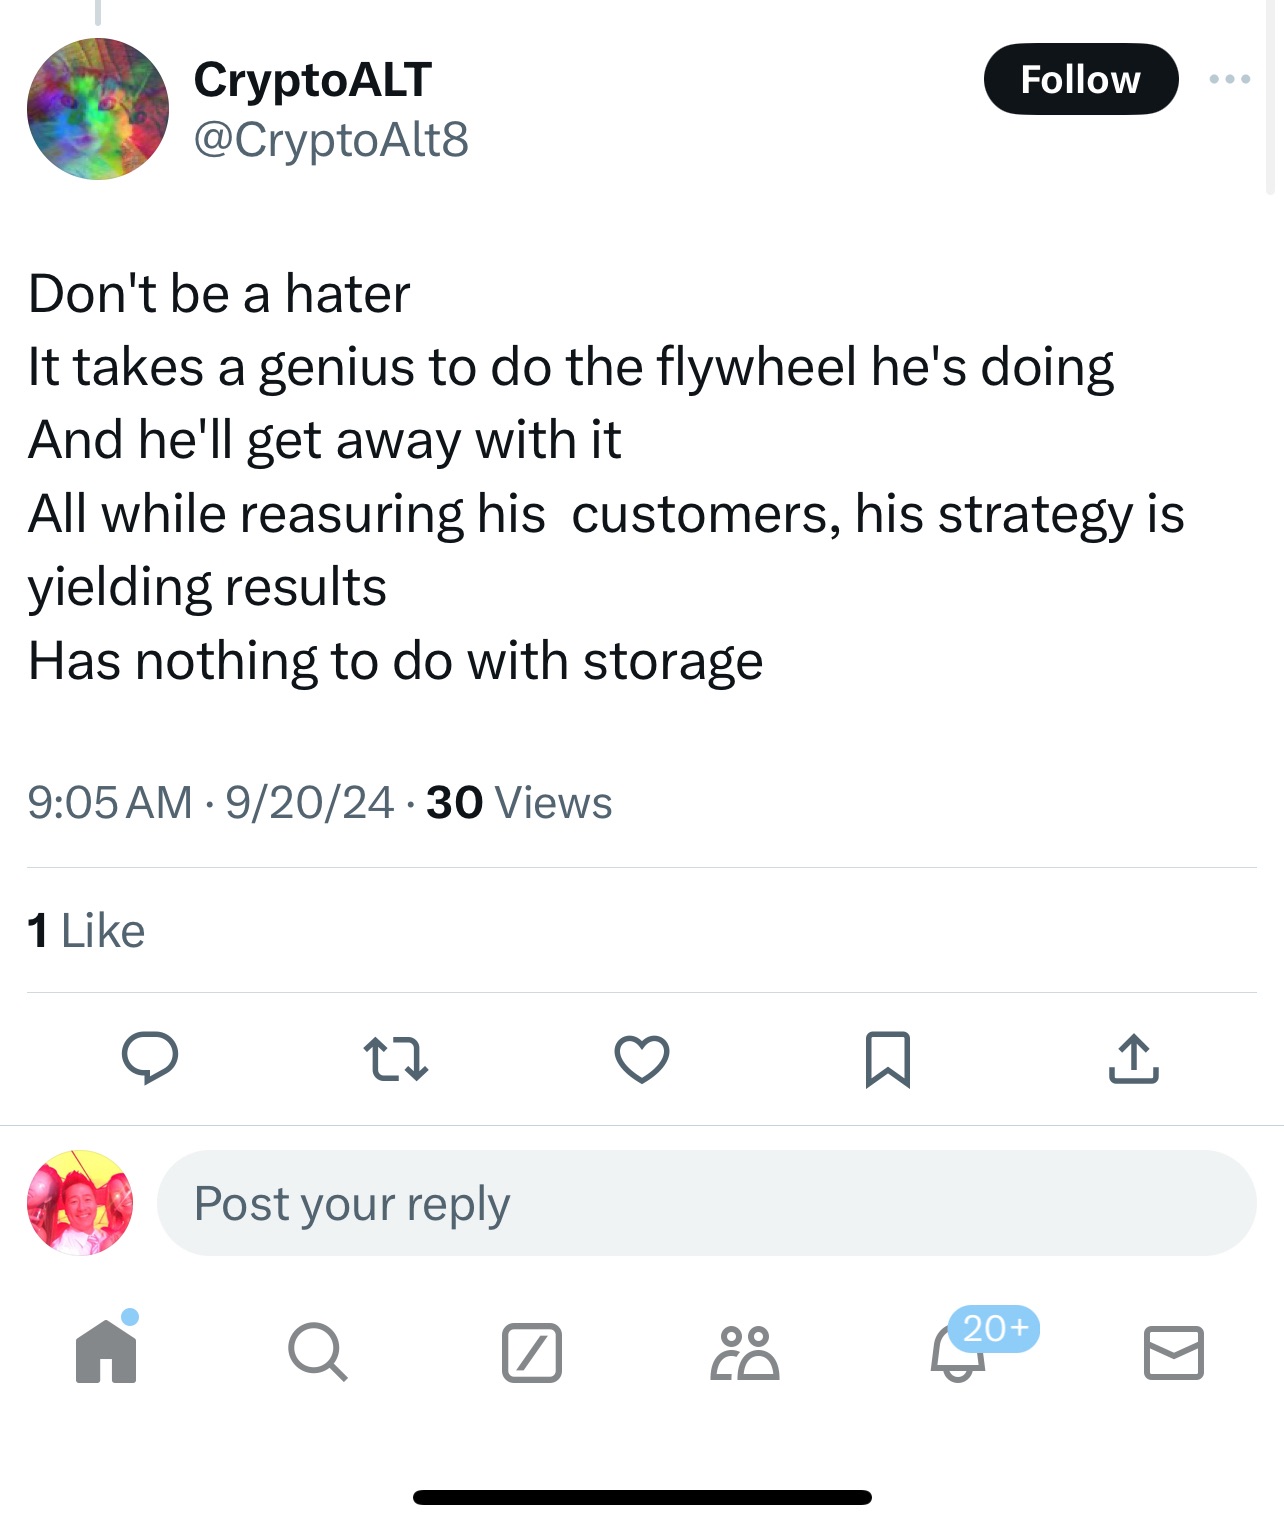Bookmark this post
The image size is (1284, 1529).
click(887, 1059)
